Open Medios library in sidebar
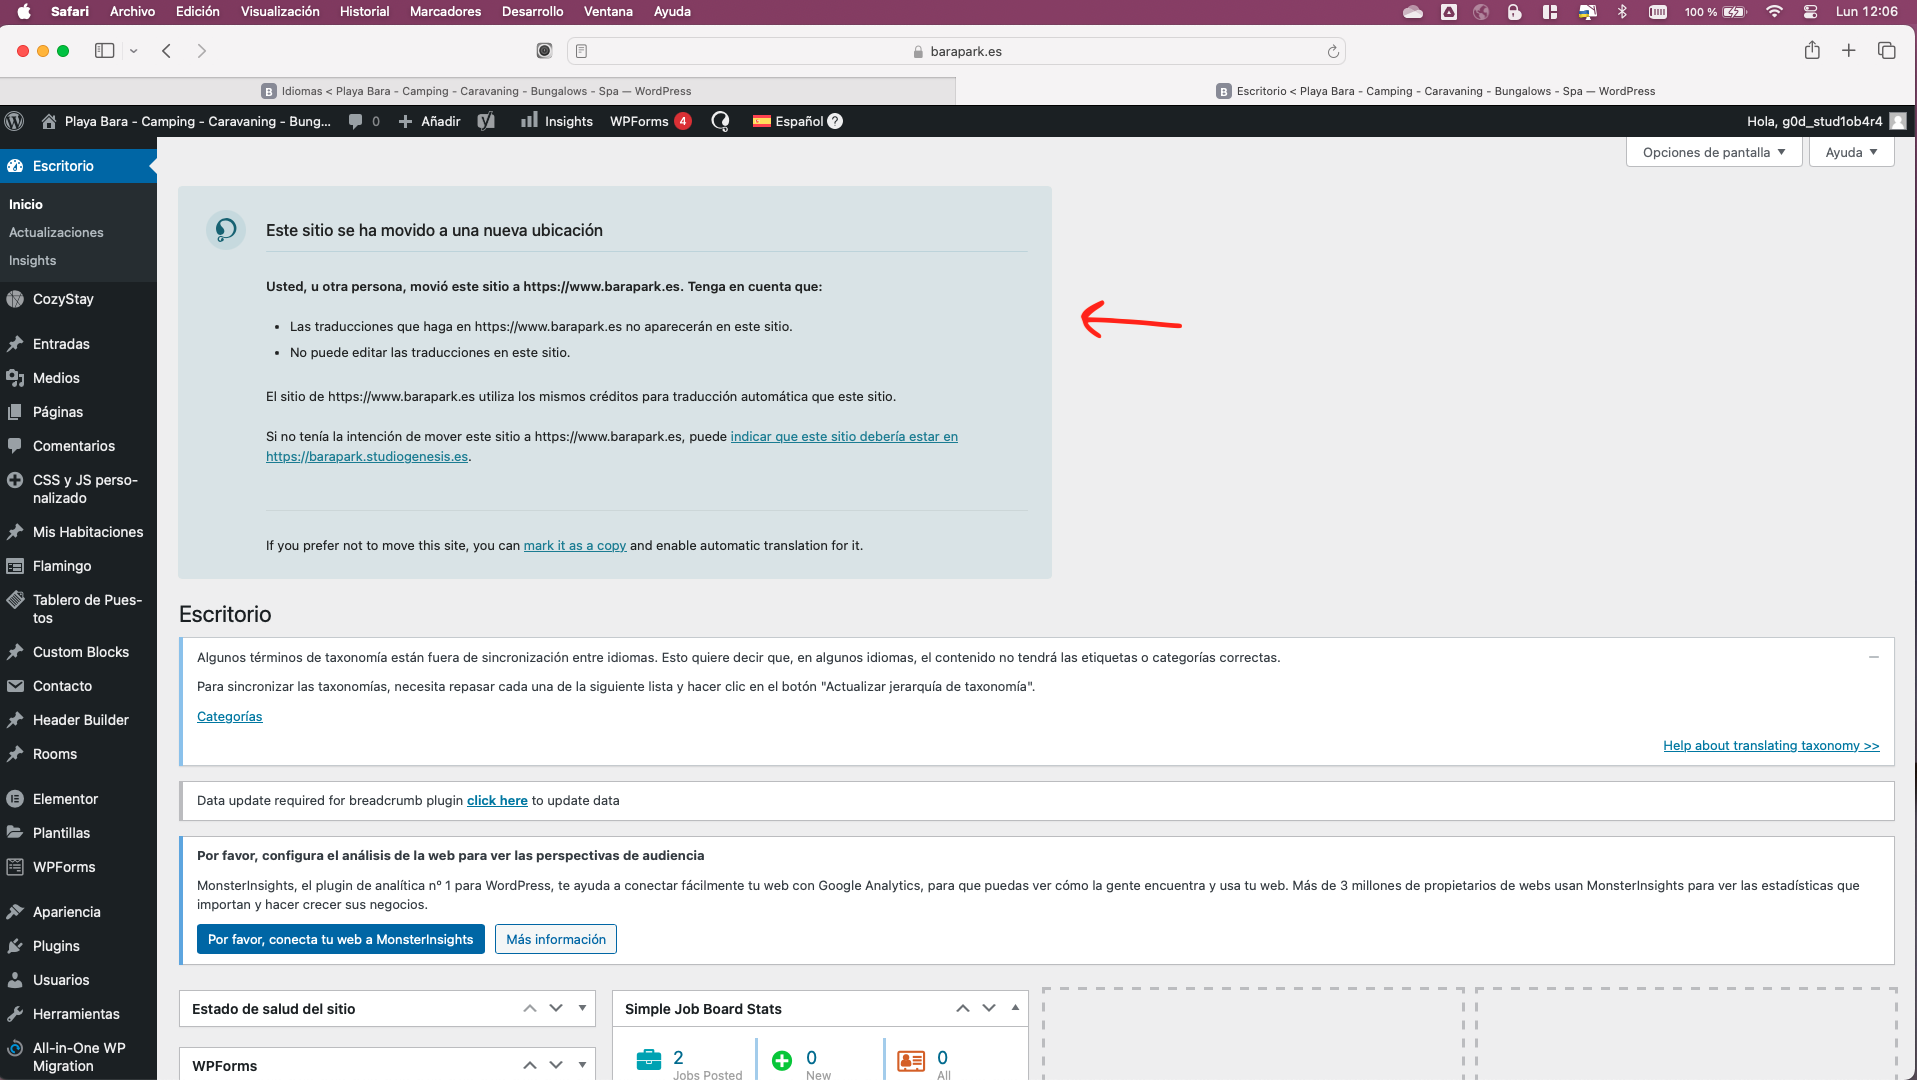The image size is (1917, 1080). 78,378
